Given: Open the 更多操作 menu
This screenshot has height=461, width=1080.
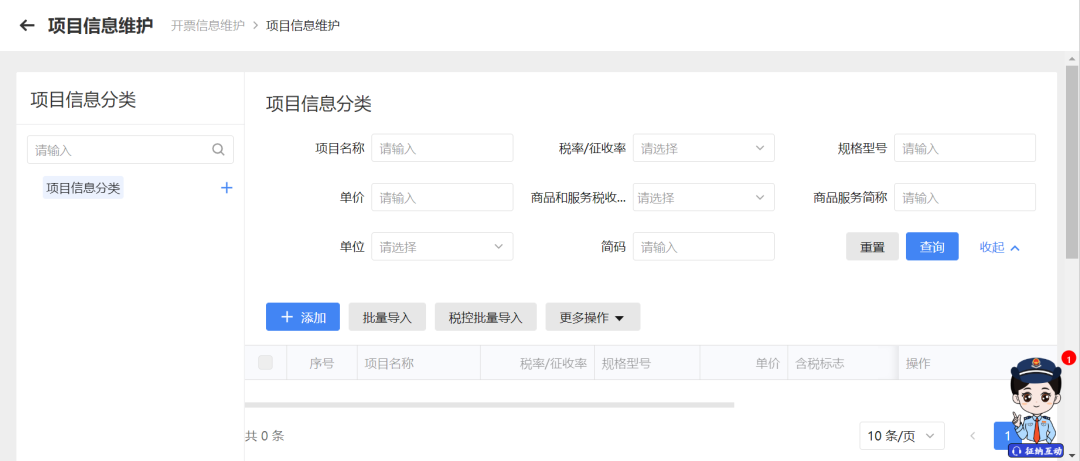Looking at the screenshot, I should tap(592, 318).
